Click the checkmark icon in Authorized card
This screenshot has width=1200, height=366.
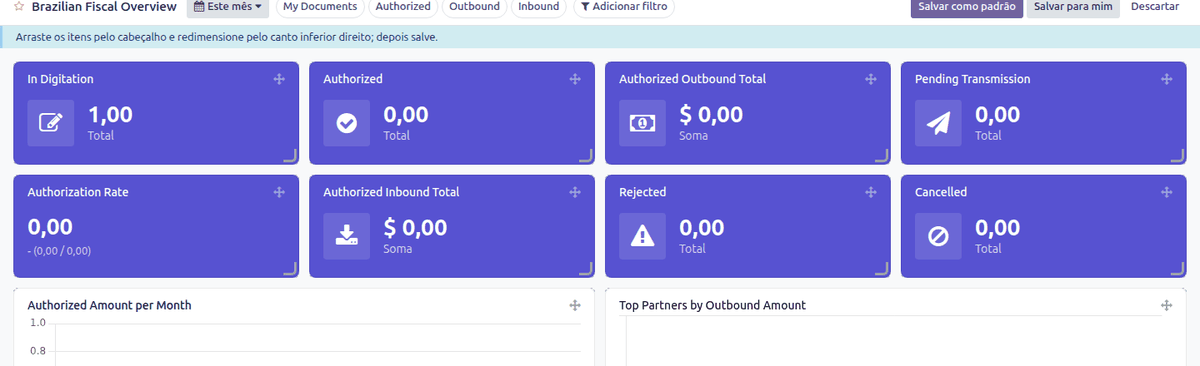[346, 122]
